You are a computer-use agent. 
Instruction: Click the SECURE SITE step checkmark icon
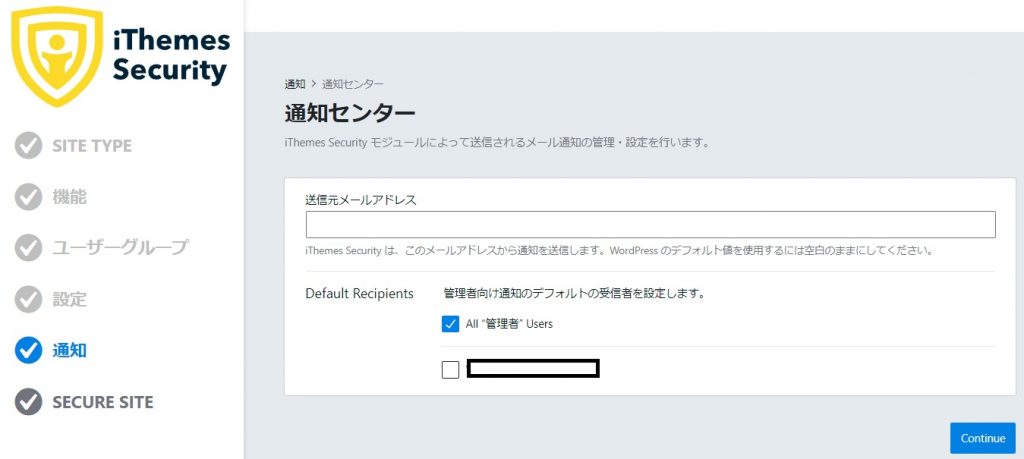(28, 402)
